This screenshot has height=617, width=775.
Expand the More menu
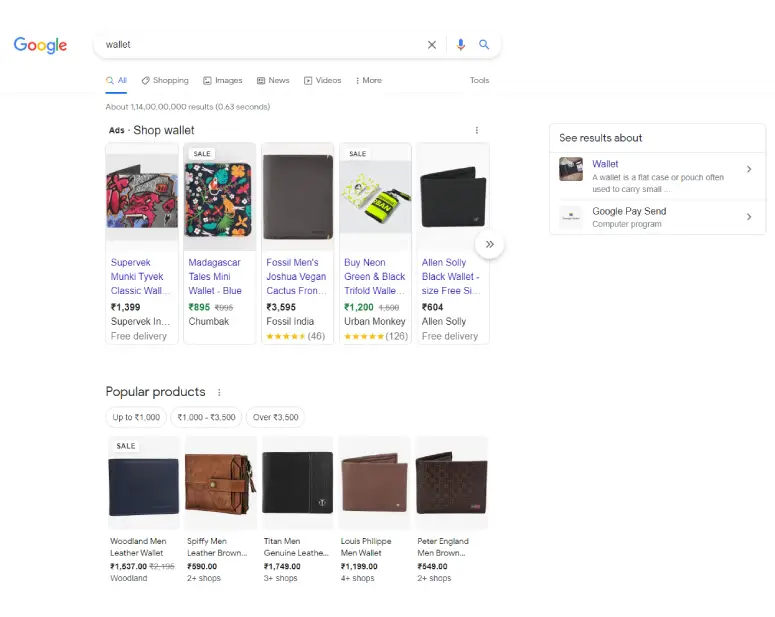point(369,81)
